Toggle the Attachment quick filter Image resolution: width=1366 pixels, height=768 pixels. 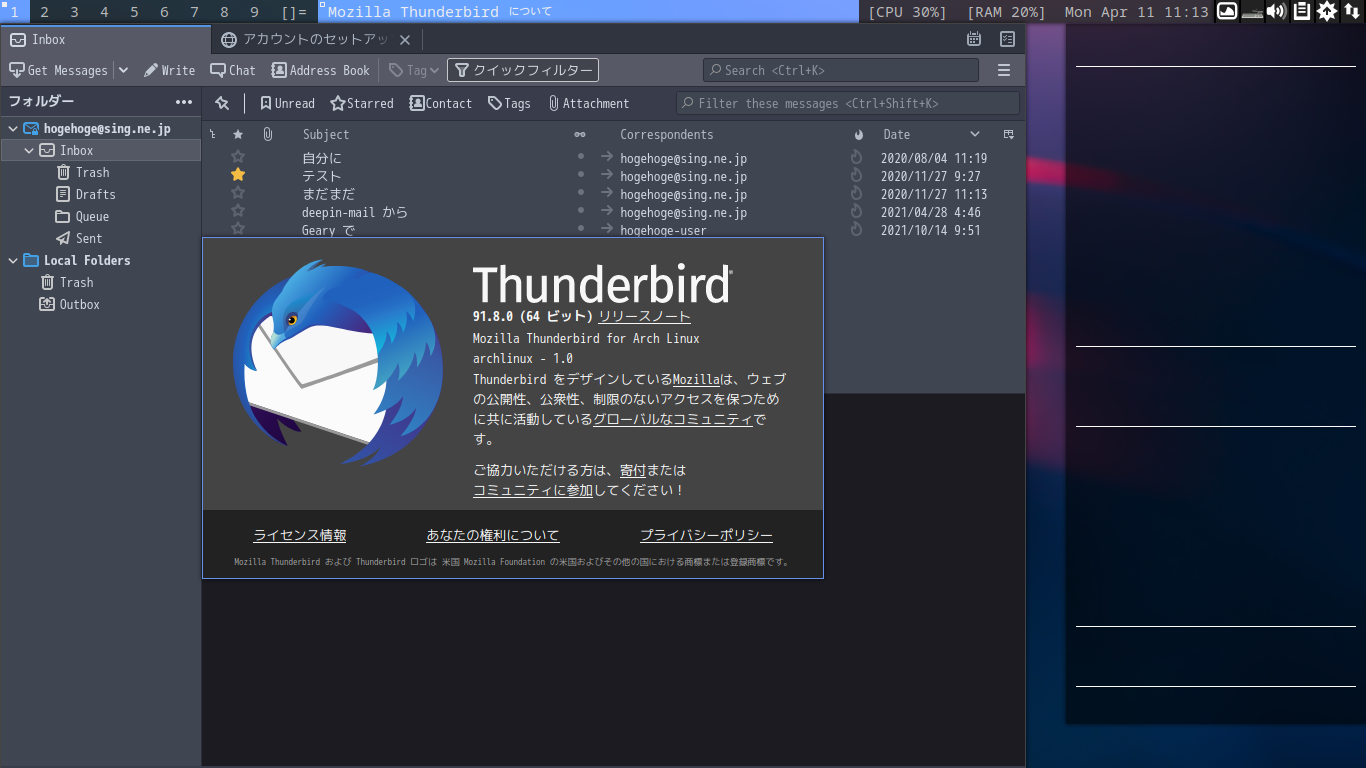(x=588, y=103)
